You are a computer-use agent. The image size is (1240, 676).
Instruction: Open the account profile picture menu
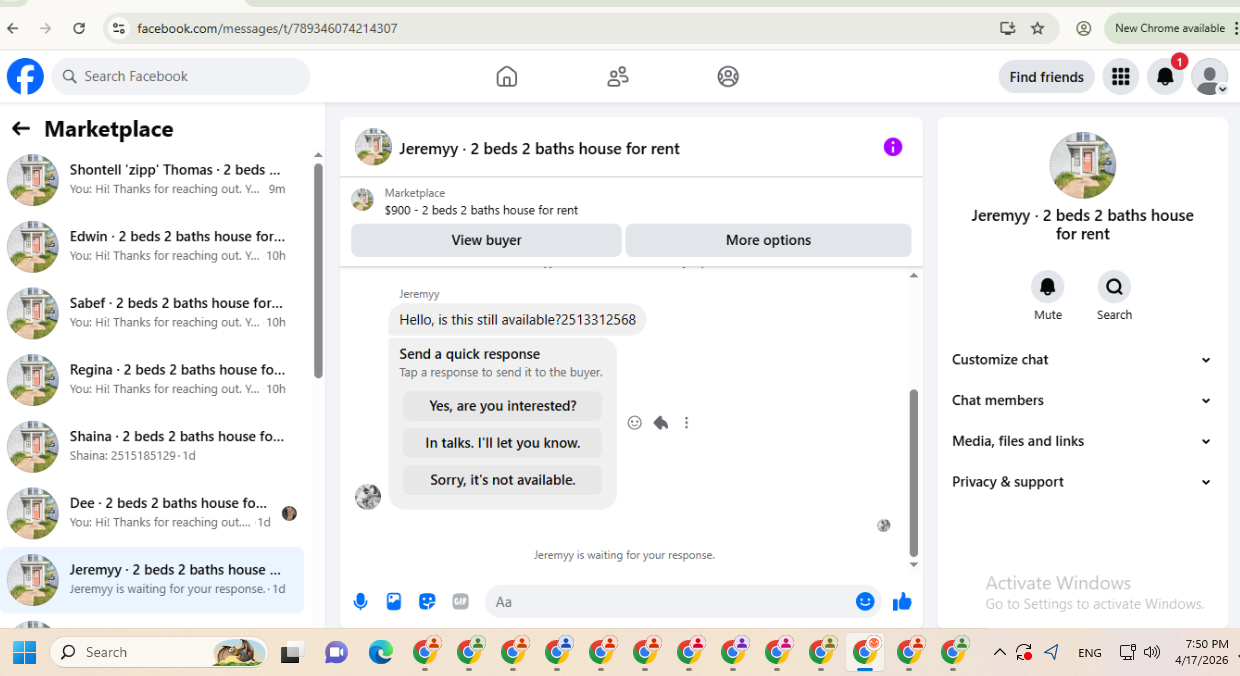click(1210, 76)
